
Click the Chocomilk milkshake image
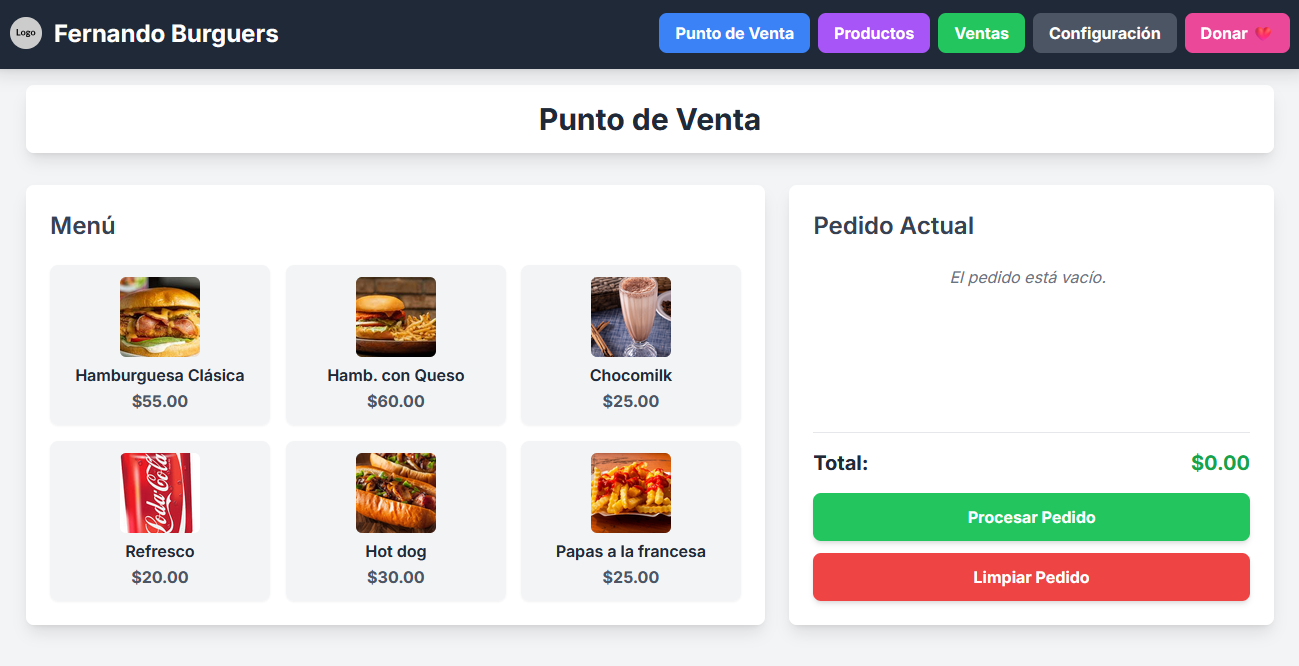coord(630,317)
